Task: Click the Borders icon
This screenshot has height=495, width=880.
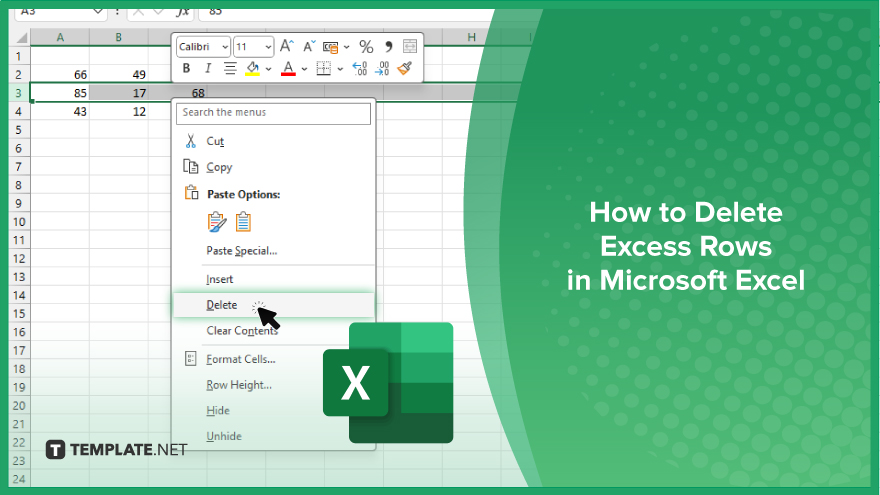Action: [x=323, y=68]
